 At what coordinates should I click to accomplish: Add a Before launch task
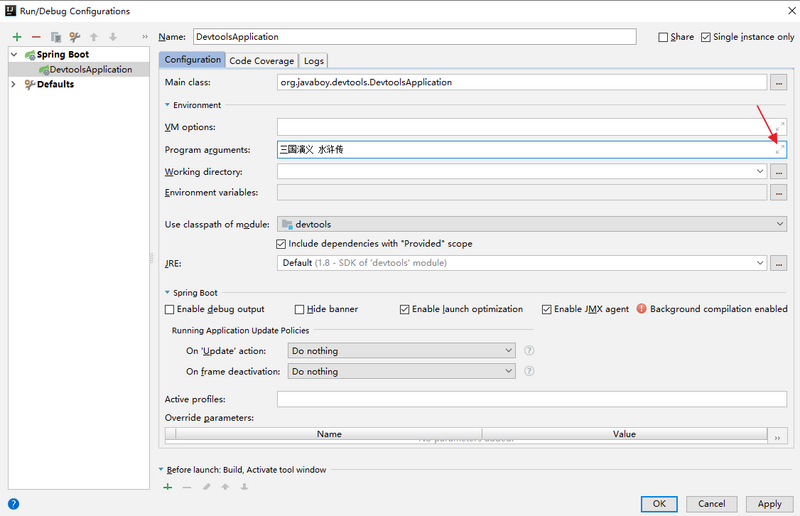click(168, 487)
